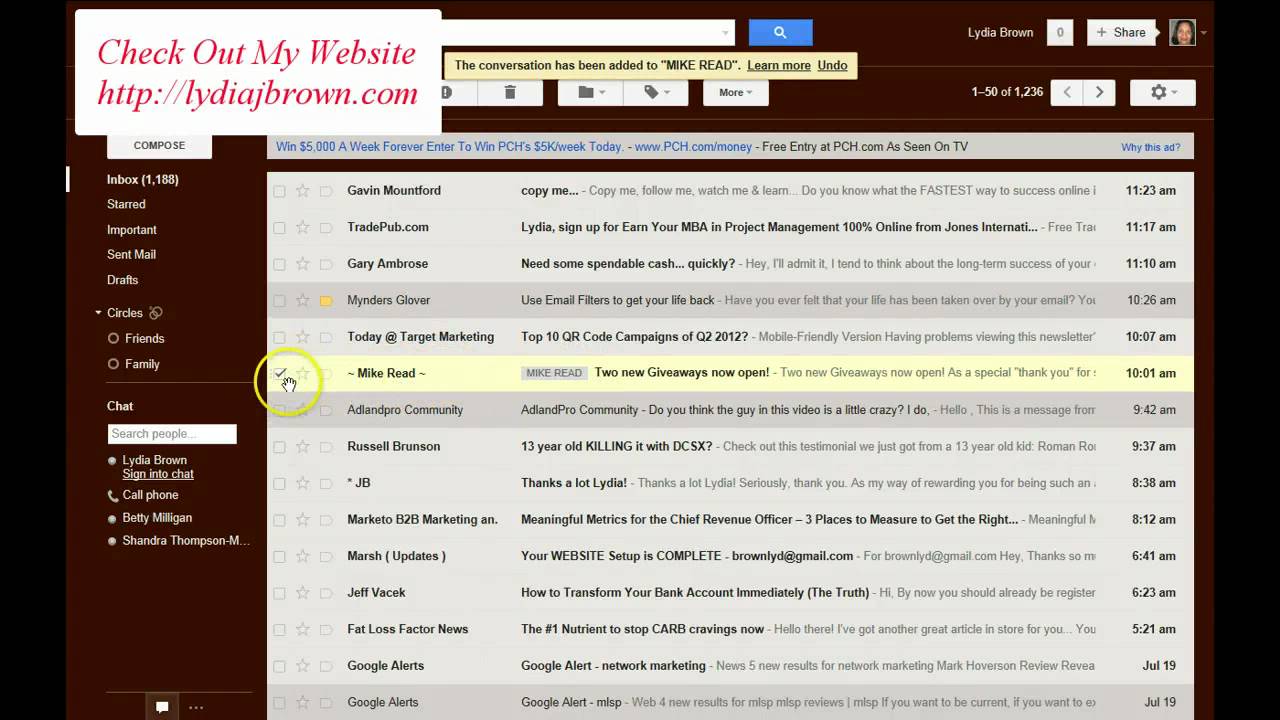Click the more options dots at bottom
Viewport: 1280px width, 720px height.
click(x=196, y=707)
